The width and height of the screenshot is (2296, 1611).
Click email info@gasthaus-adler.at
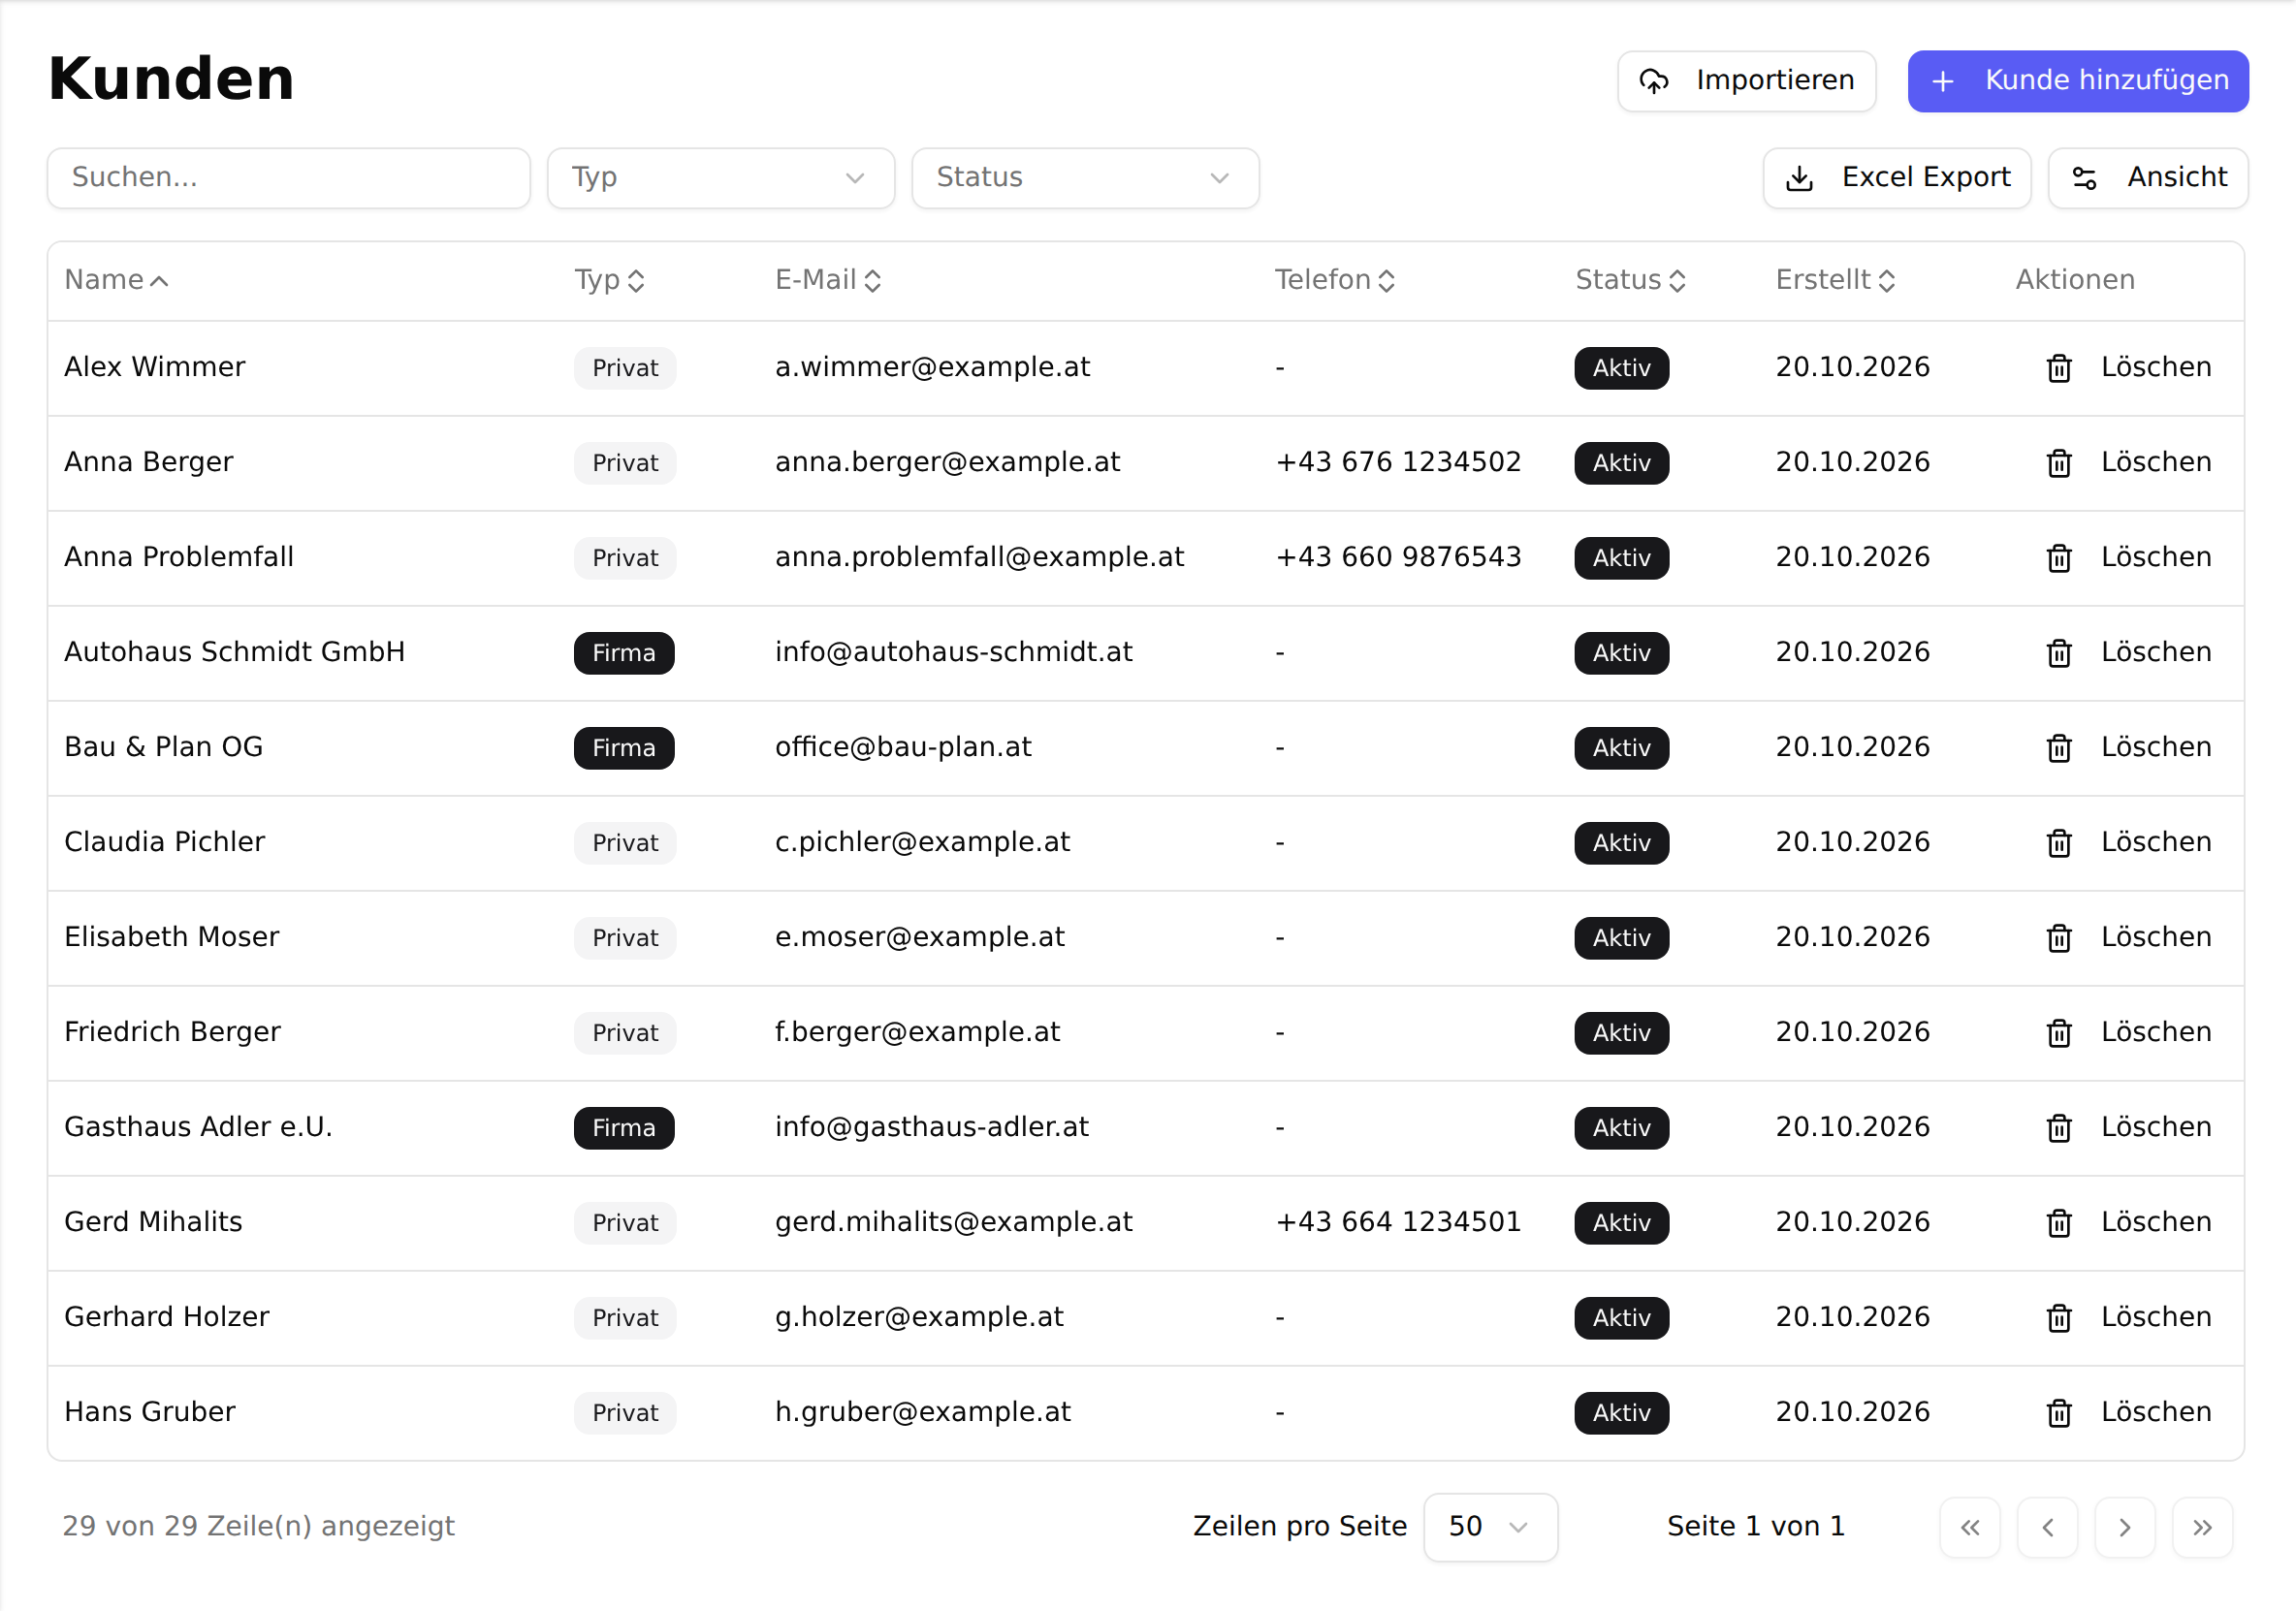pyautogui.click(x=932, y=1127)
